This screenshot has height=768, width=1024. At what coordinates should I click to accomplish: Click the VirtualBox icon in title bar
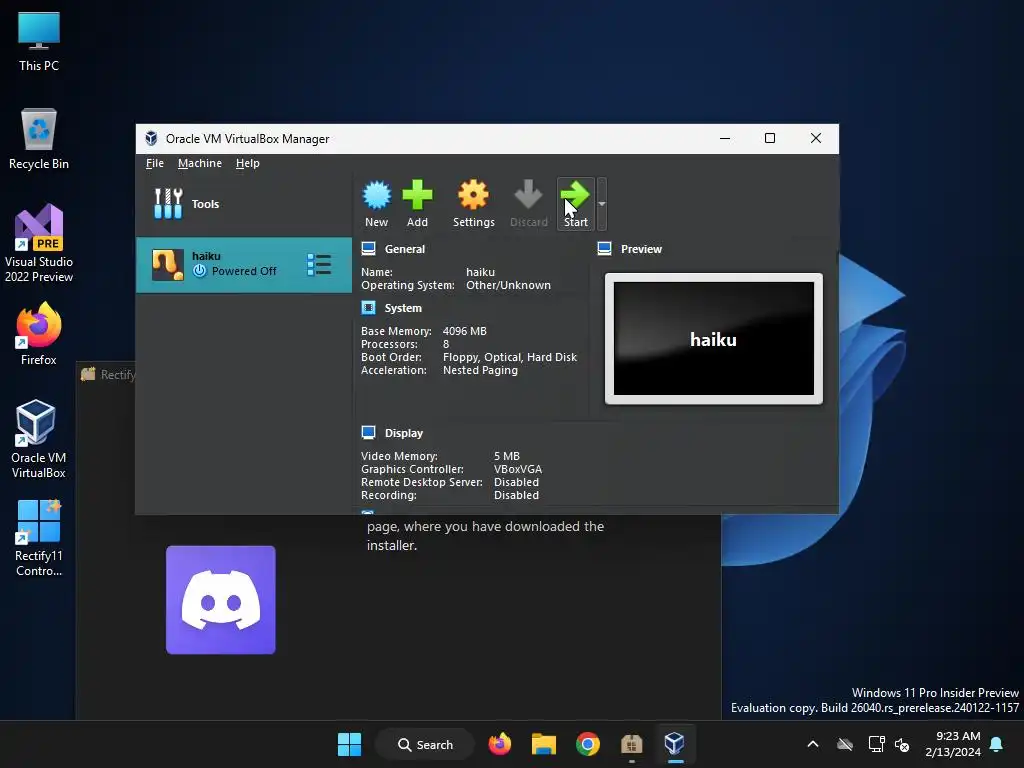pos(152,138)
